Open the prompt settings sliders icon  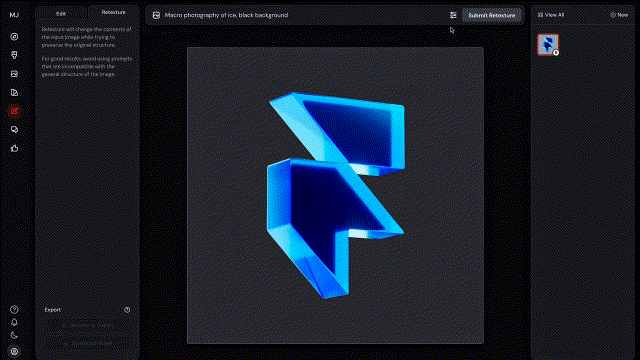453,15
